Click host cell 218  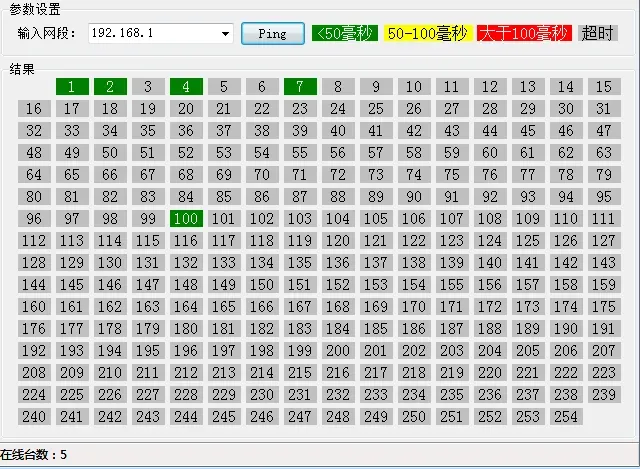[x=414, y=373]
